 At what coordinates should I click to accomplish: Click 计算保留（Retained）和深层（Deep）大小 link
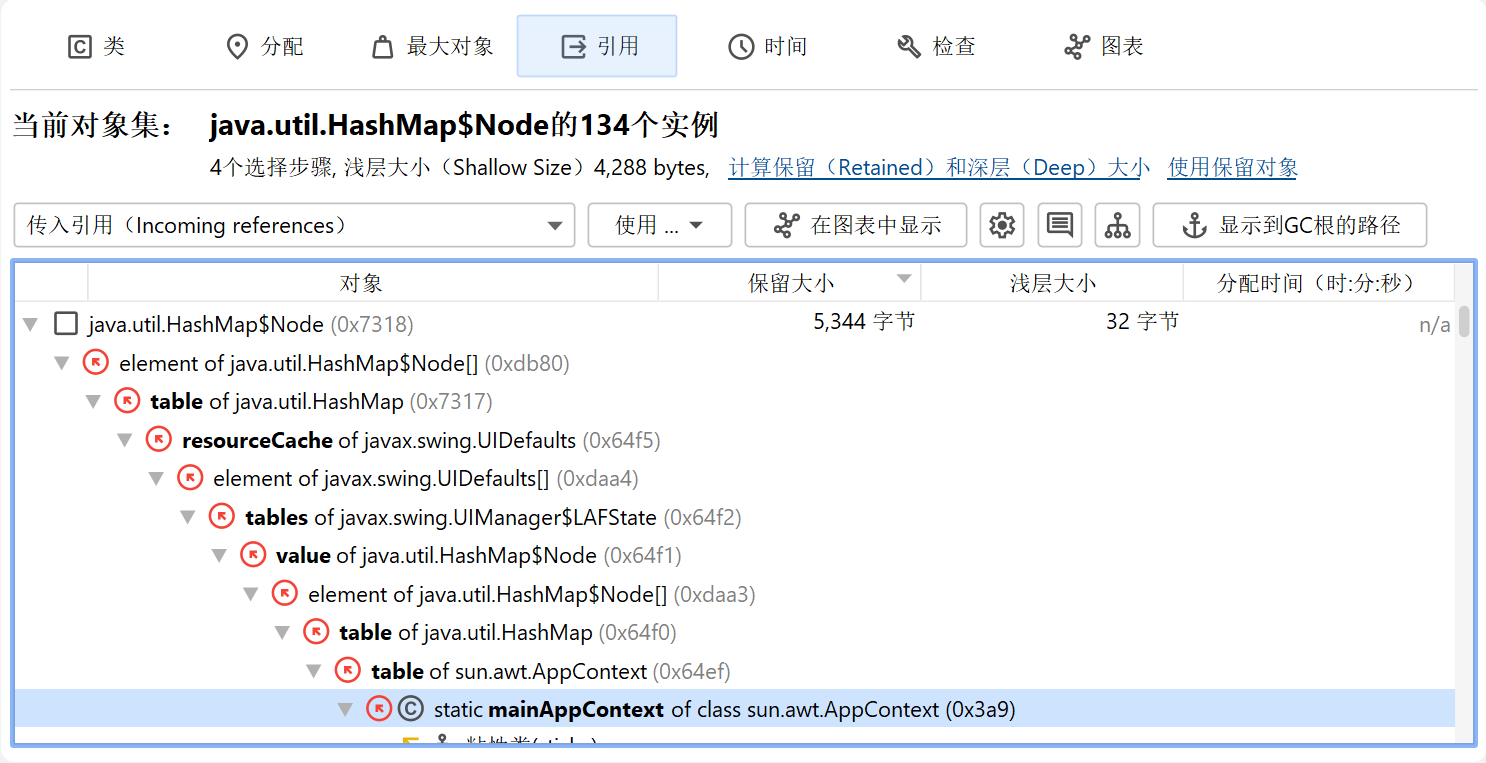(939, 168)
